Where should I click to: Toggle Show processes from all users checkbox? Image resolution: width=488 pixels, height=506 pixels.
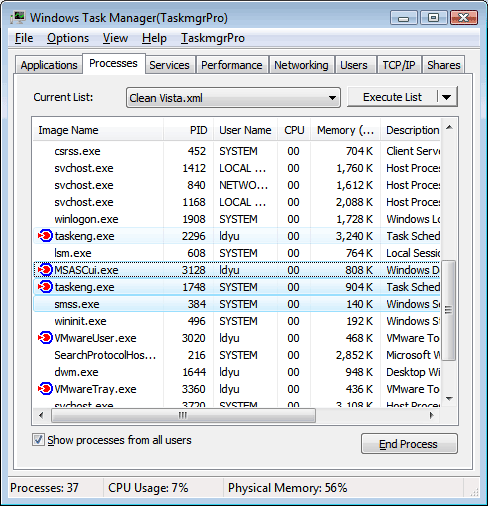(x=38, y=440)
